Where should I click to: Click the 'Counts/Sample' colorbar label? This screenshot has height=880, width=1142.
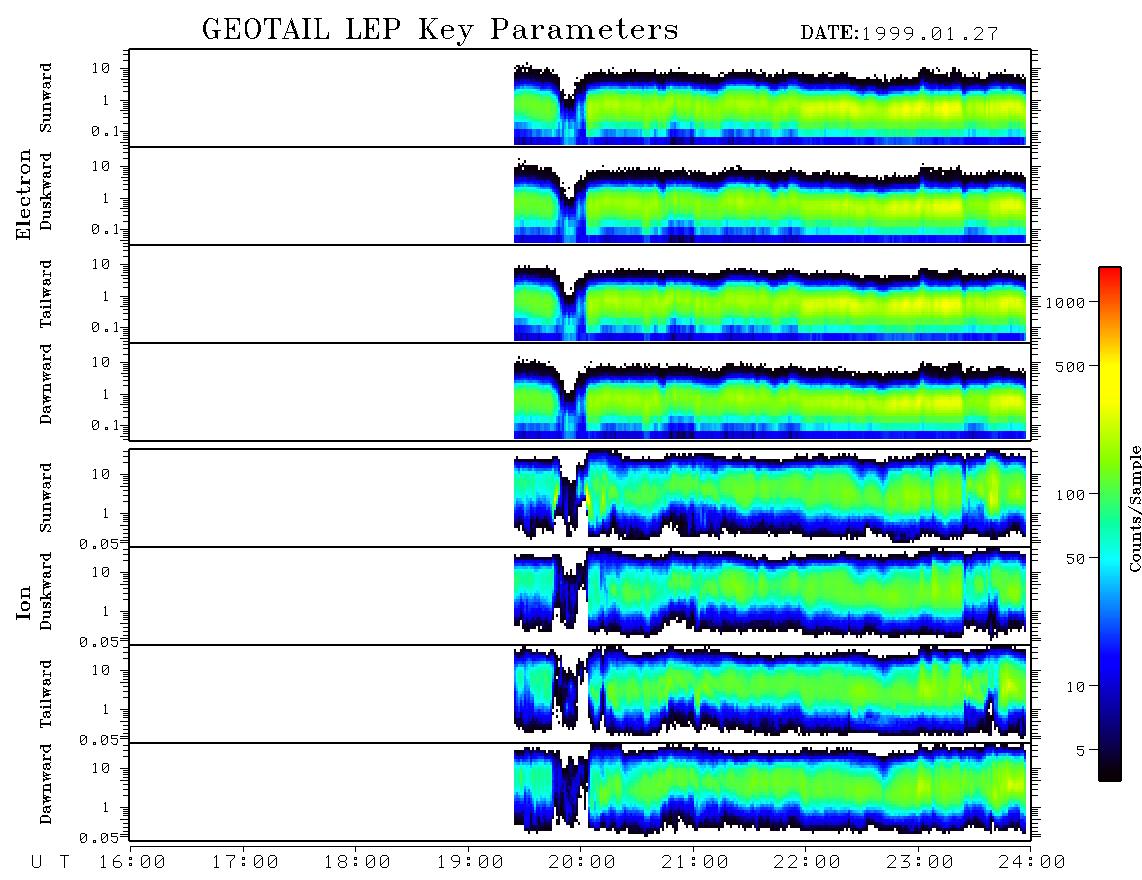[1134, 509]
